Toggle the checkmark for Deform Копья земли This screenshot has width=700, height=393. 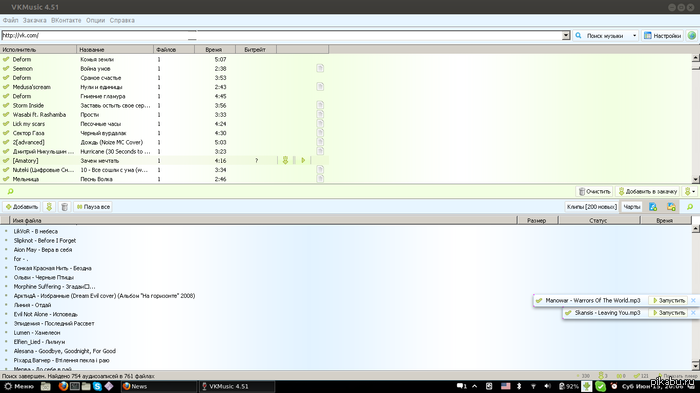click(x=6, y=59)
